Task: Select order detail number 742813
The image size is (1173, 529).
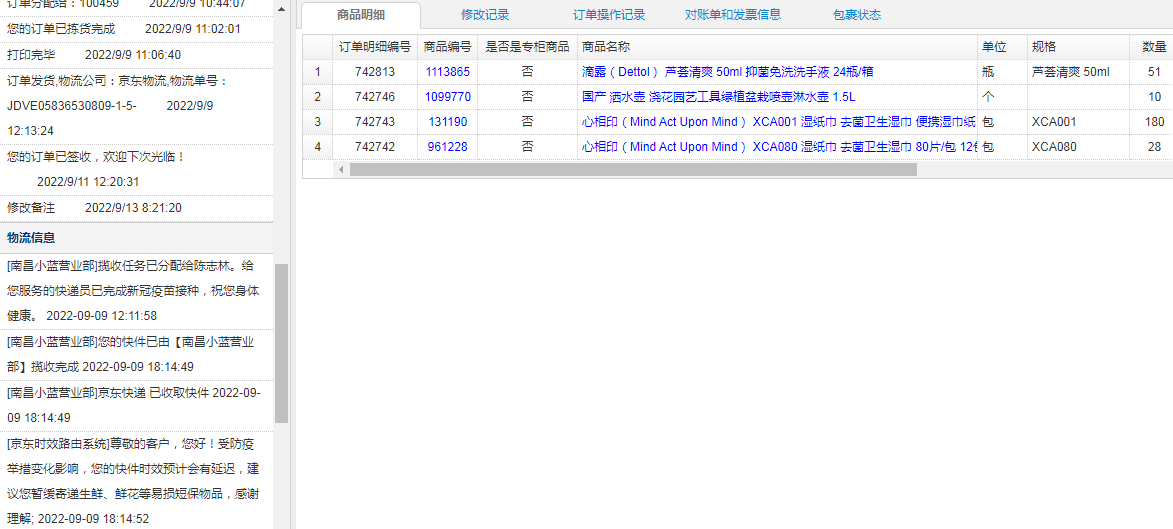Action: [x=375, y=73]
